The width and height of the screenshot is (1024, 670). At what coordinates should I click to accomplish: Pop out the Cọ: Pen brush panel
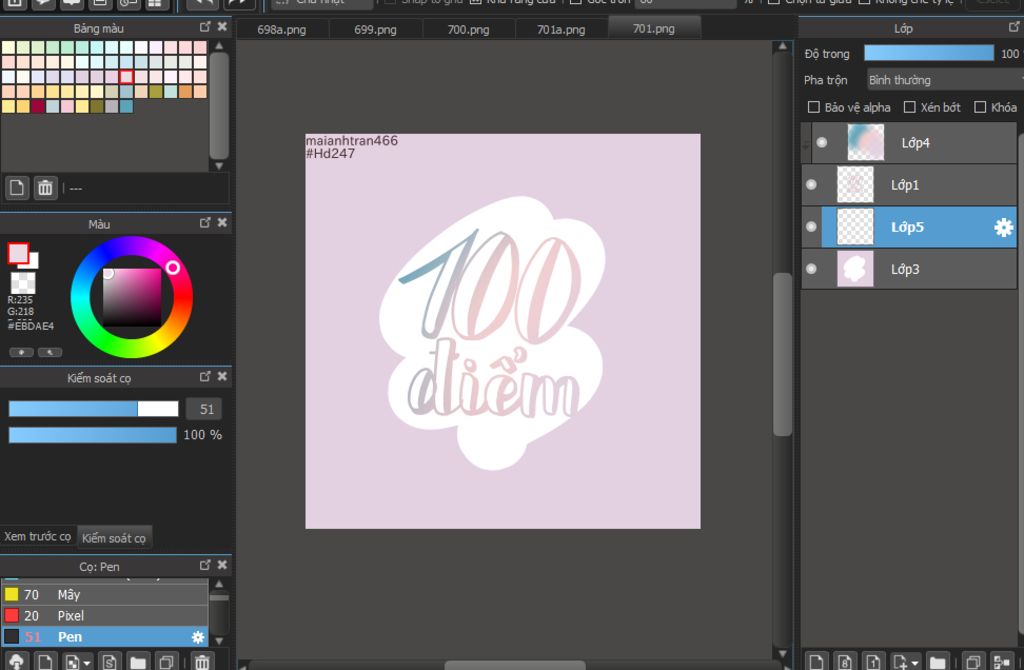click(x=204, y=565)
